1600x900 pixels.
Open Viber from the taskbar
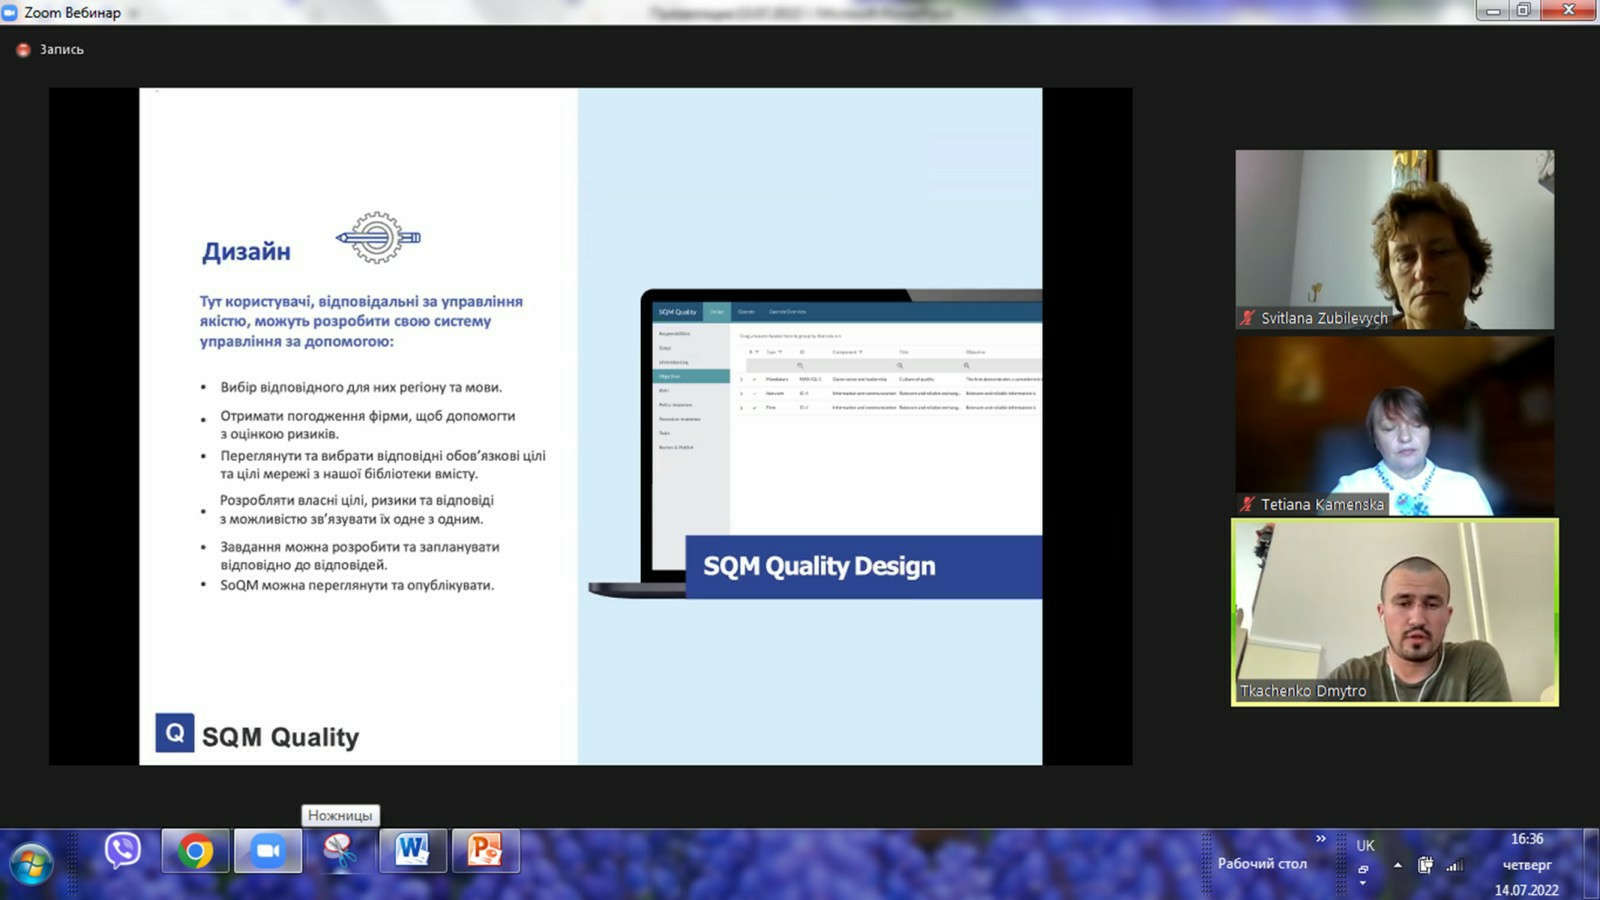pyautogui.click(x=123, y=851)
